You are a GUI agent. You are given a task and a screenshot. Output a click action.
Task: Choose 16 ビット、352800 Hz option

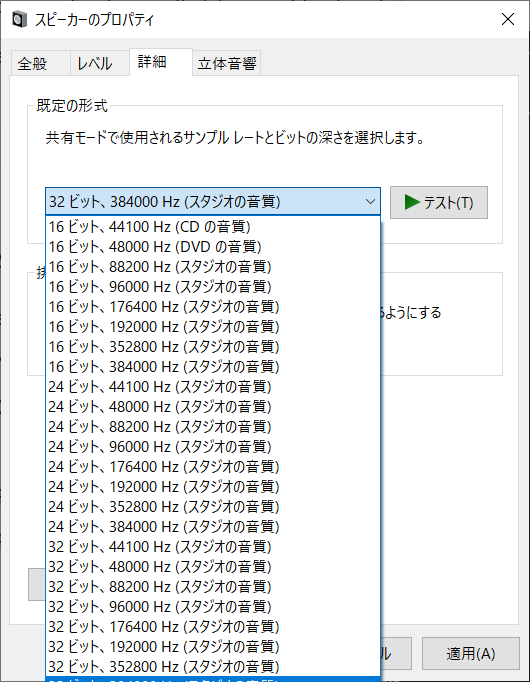213,347
